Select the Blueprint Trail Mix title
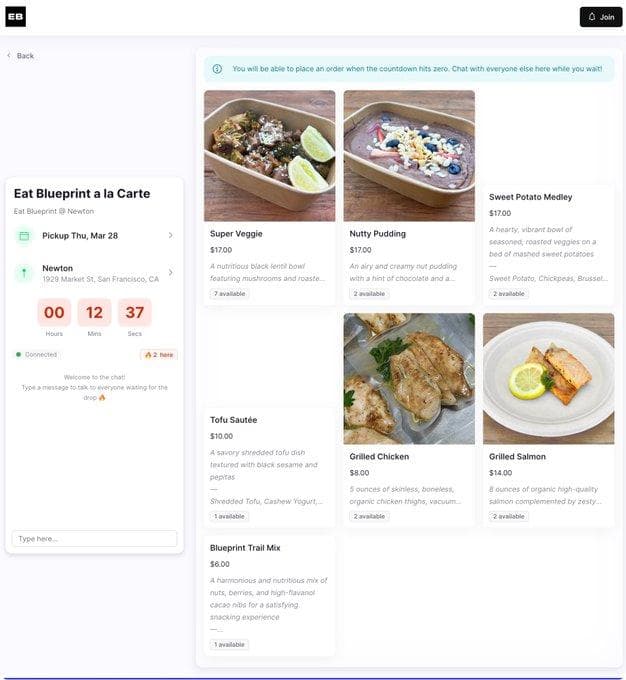The image size is (626, 680). pos(245,548)
